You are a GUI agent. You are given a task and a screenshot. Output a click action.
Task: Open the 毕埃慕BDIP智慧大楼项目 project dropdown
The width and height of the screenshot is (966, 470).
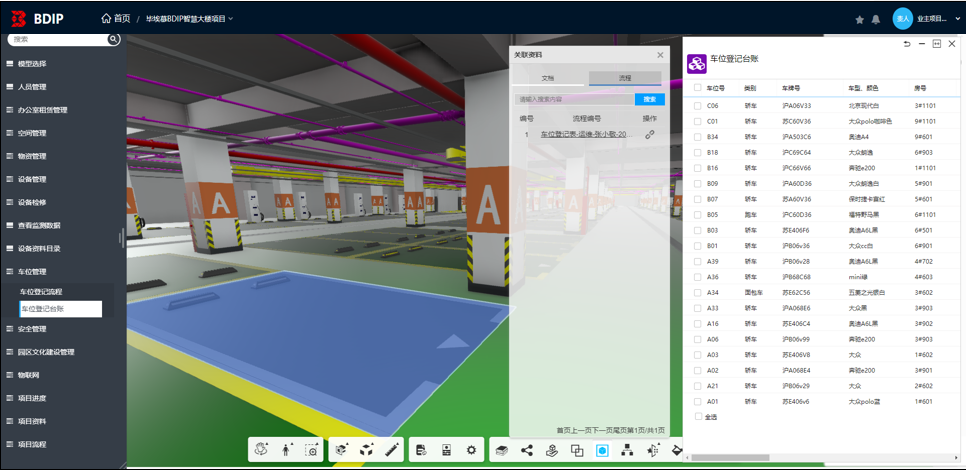tap(190, 19)
